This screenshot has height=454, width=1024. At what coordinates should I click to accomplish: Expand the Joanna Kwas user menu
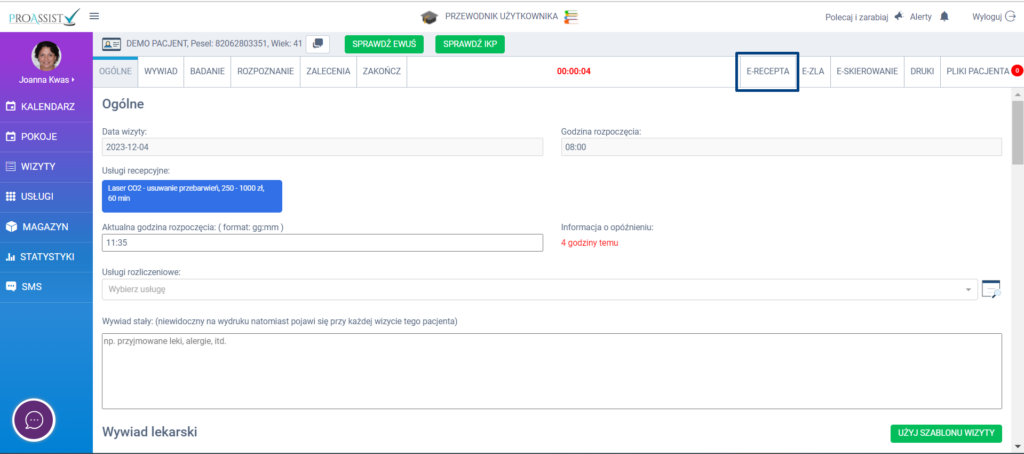tap(47, 79)
